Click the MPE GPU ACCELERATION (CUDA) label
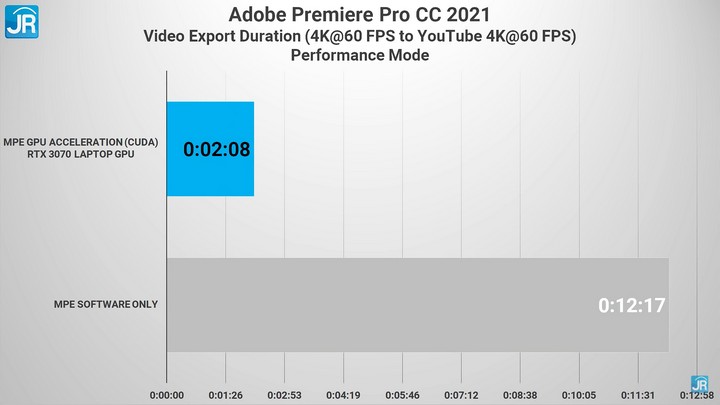 tap(81, 142)
